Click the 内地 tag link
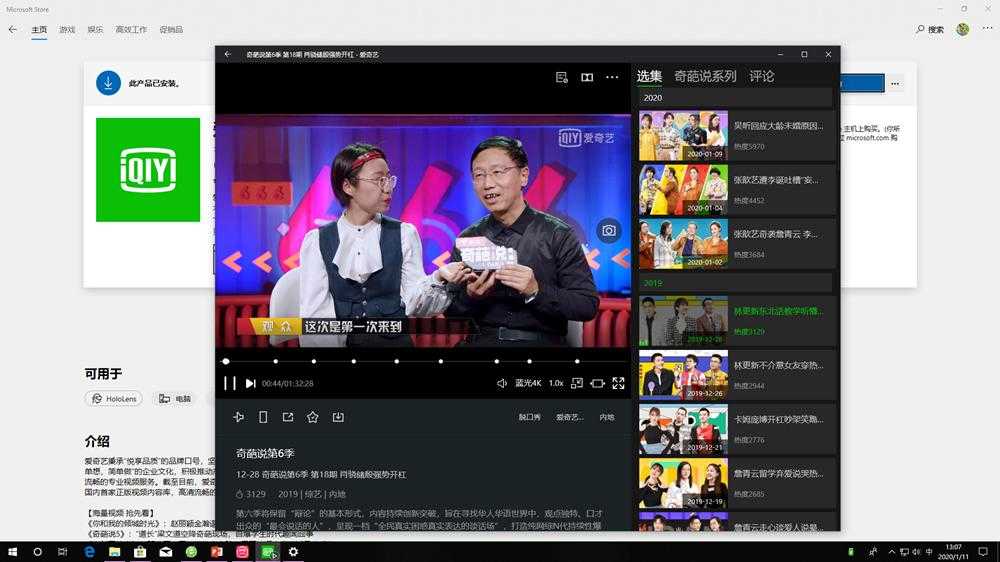Image resolution: width=1000 pixels, height=562 pixels. coord(607,417)
